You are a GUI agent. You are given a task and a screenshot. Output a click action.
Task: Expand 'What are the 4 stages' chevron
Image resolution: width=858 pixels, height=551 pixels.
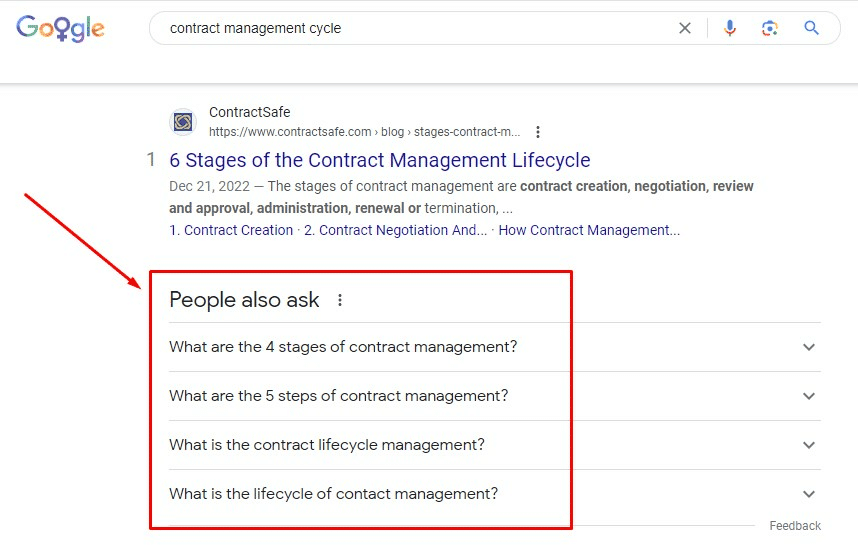pos(809,347)
